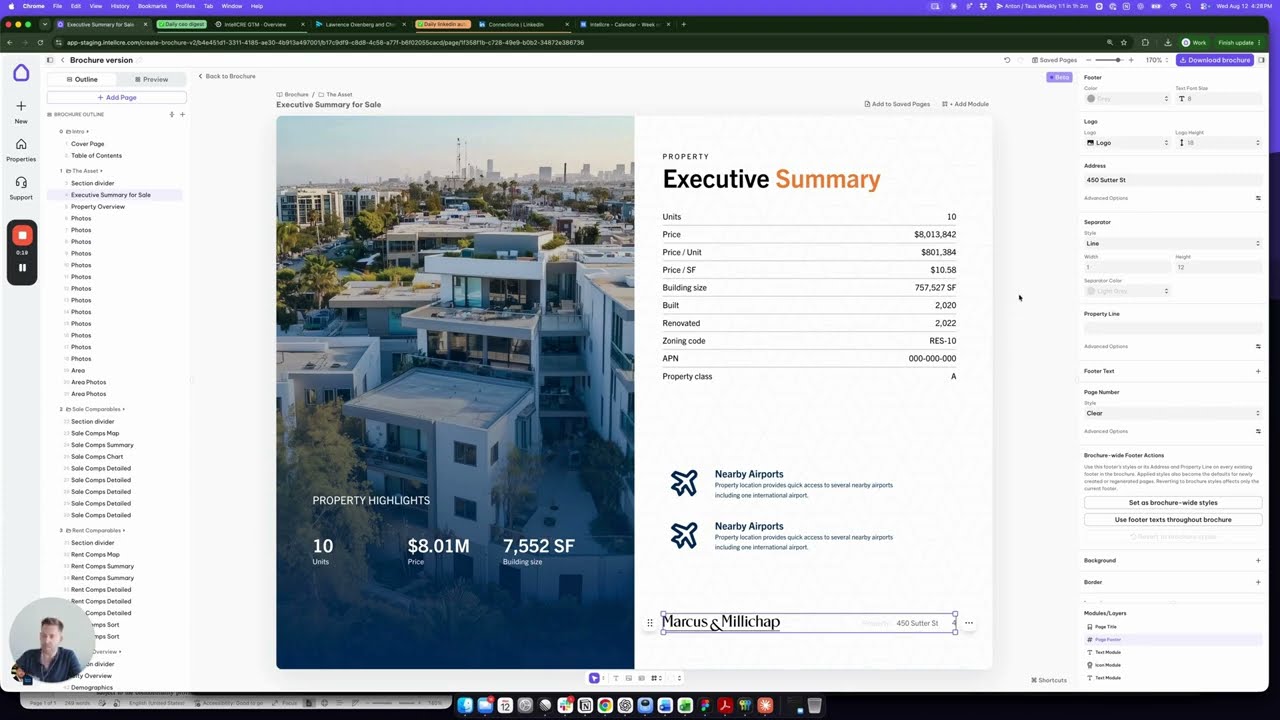Click the Text Font Size field
This screenshot has height=720, width=1280.
tap(1219, 99)
